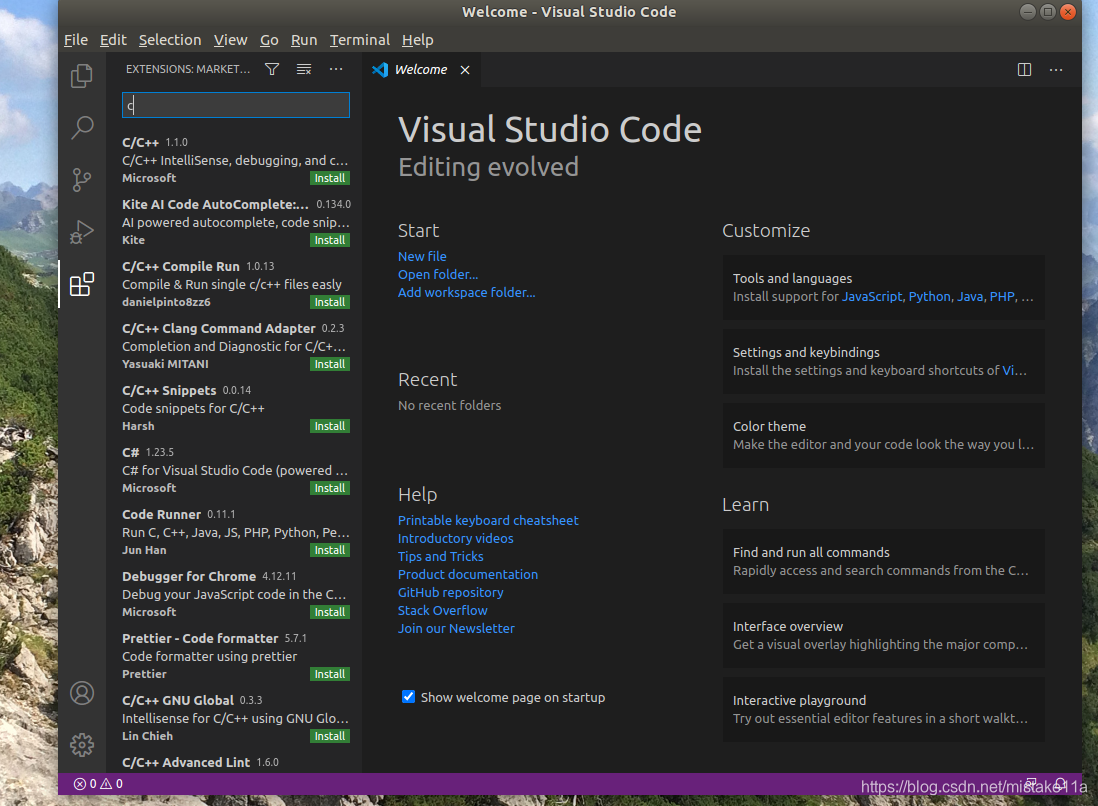This screenshot has width=1098, height=806.
Task: Click the Python language support link
Action: [x=929, y=297]
